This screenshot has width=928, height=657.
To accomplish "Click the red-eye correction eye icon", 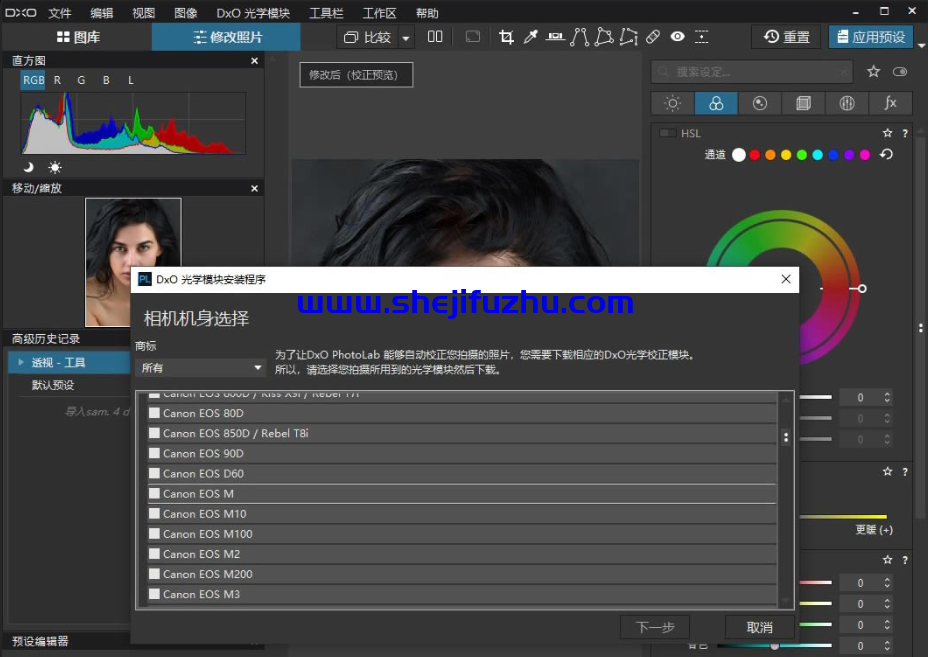I will coord(677,37).
